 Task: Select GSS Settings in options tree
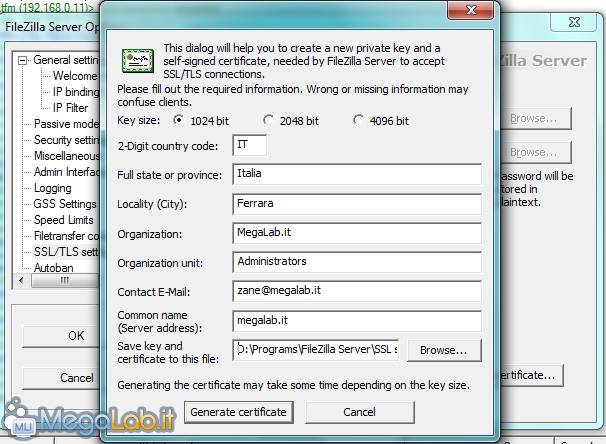[65, 204]
